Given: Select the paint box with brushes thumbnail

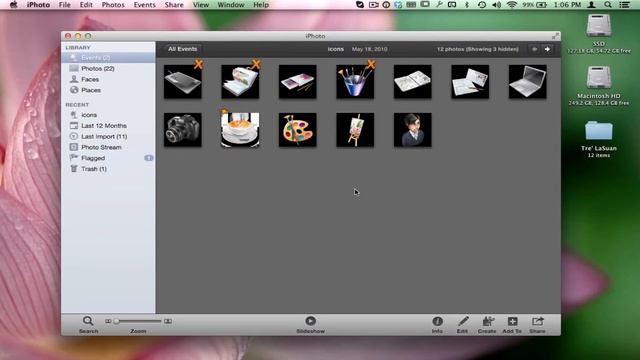Looking at the screenshot, I should pos(298,82).
